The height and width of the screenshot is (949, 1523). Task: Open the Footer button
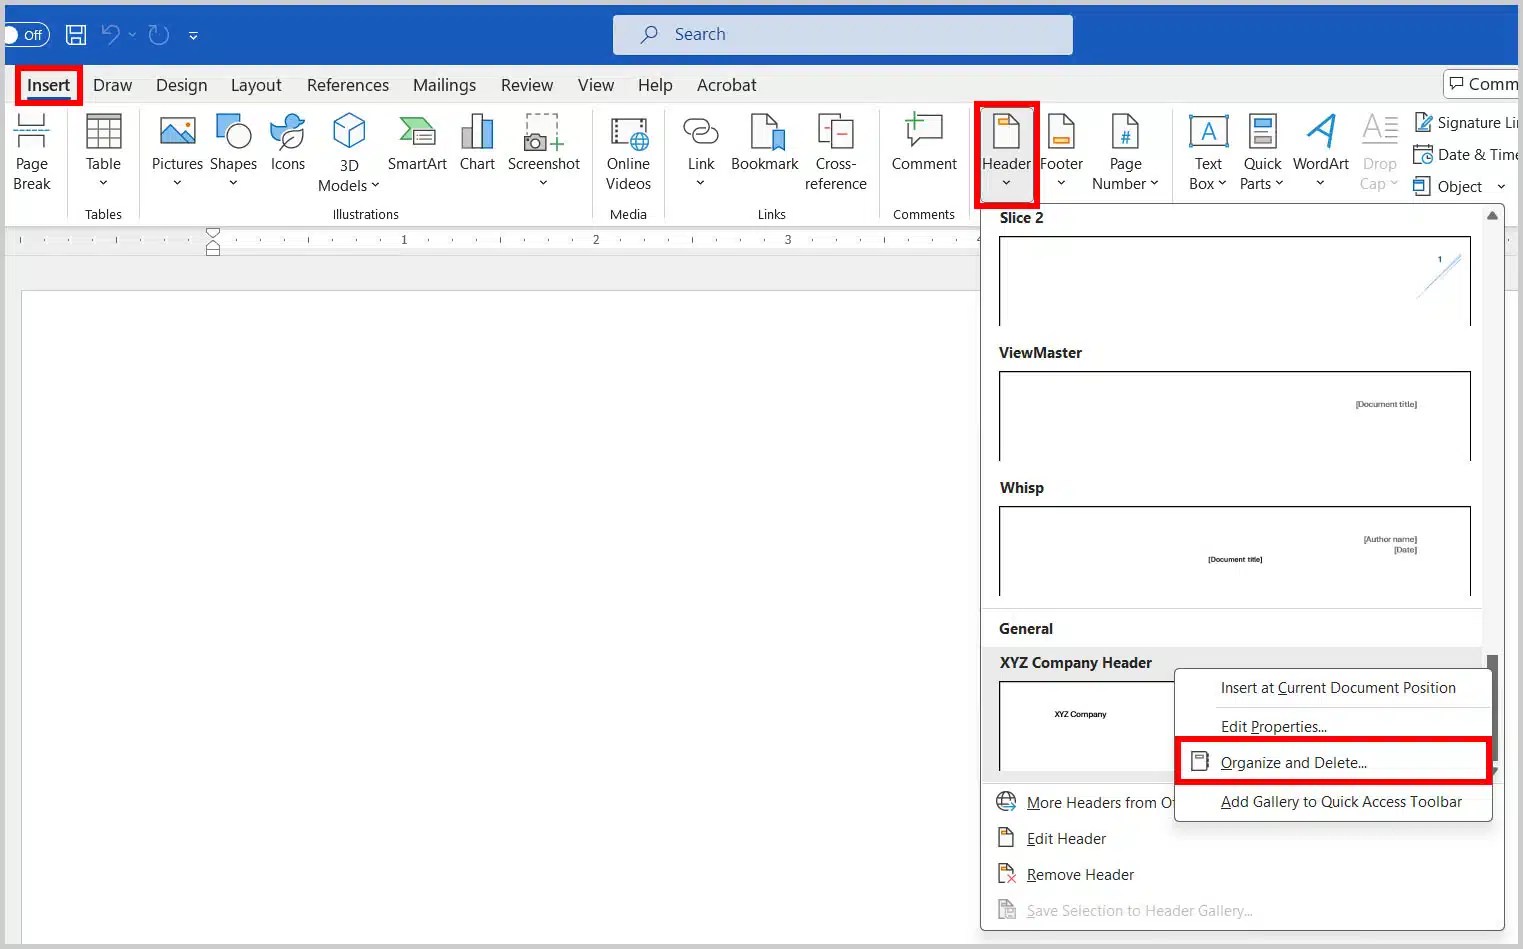tap(1061, 152)
